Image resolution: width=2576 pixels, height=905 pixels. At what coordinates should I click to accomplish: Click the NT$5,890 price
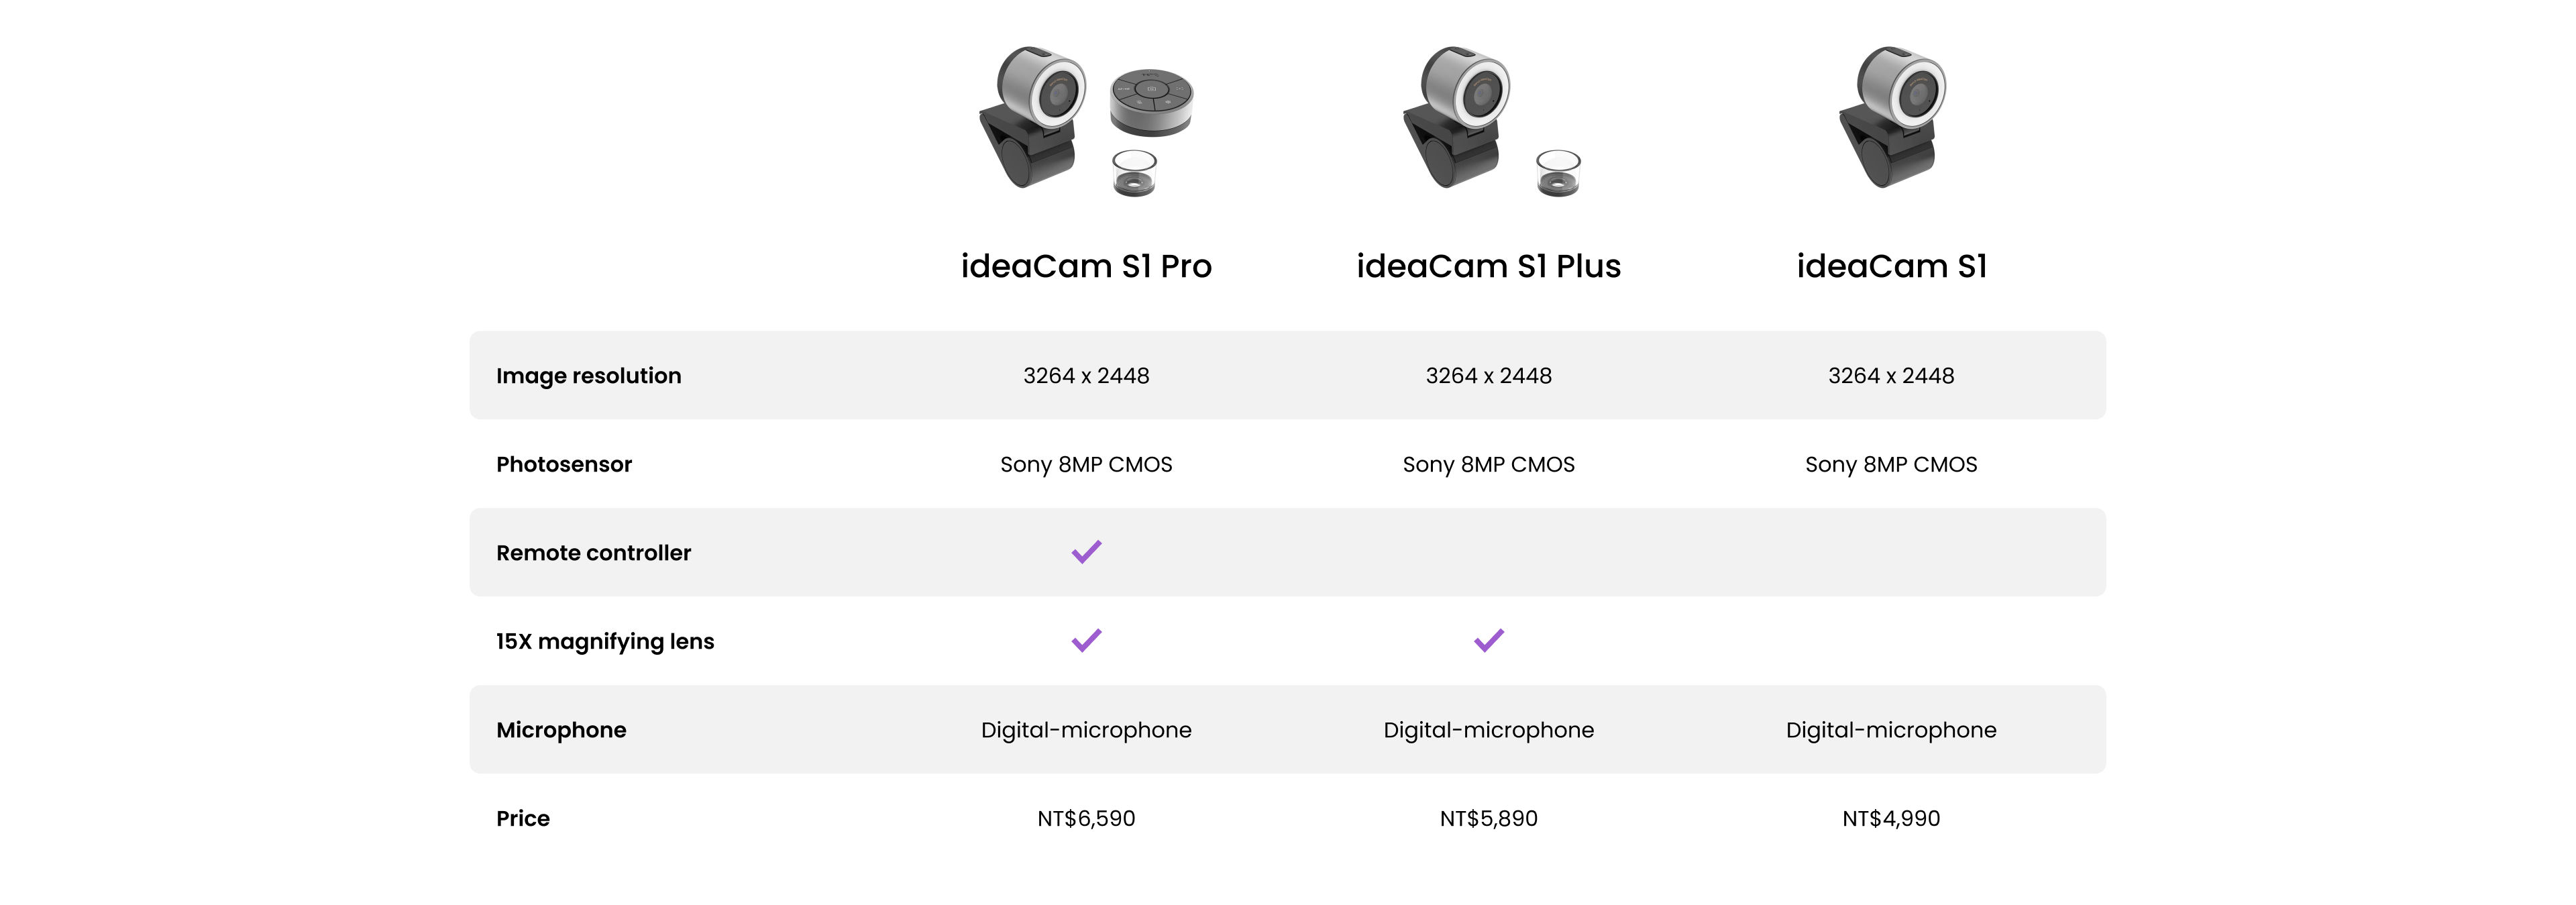(x=1489, y=818)
